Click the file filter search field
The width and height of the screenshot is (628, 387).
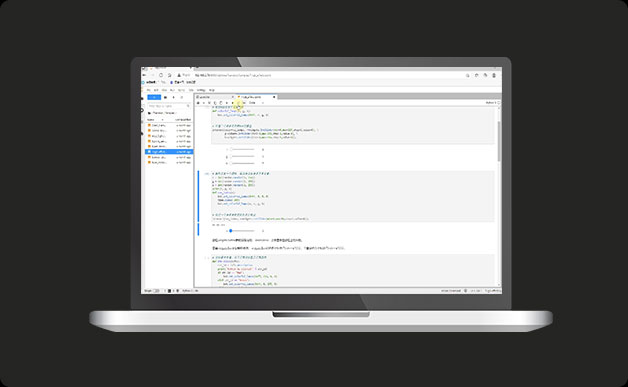tap(169, 106)
